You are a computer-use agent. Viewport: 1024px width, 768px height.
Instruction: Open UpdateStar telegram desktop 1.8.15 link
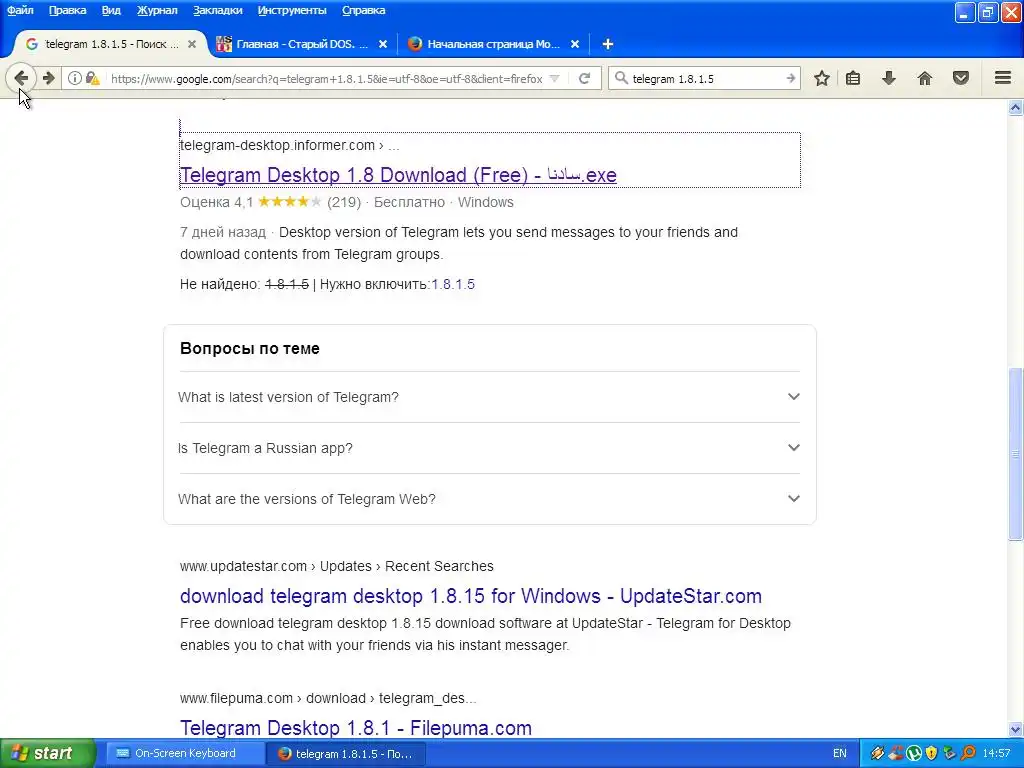tap(471, 596)
